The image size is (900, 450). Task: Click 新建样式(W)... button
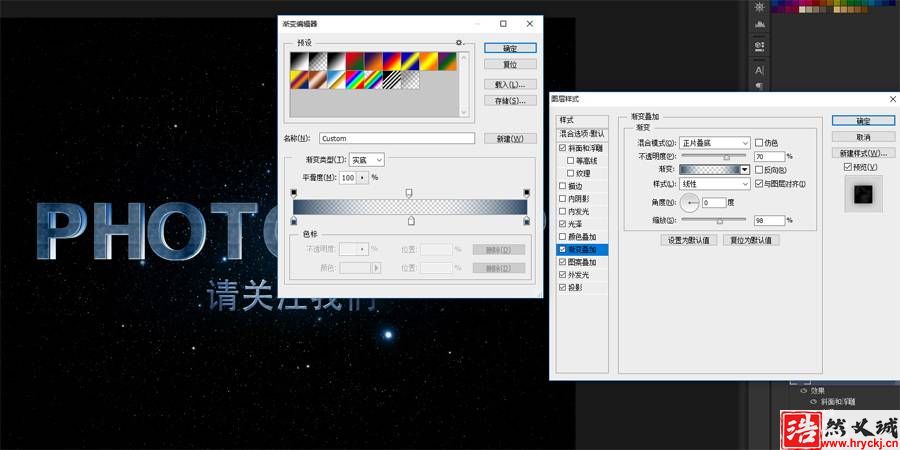[x=863, y=153]
